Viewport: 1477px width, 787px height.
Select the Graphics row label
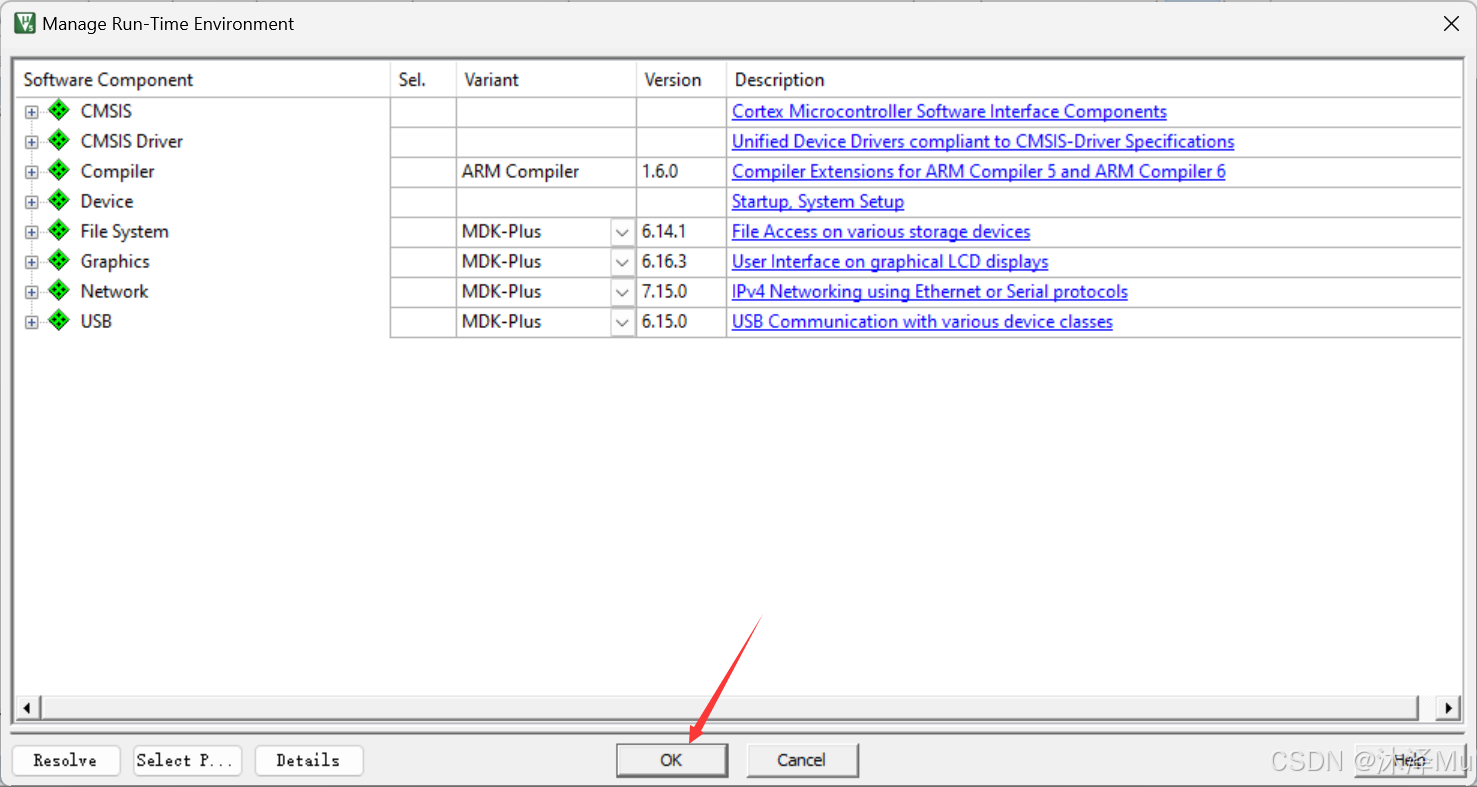pos(115,261)
